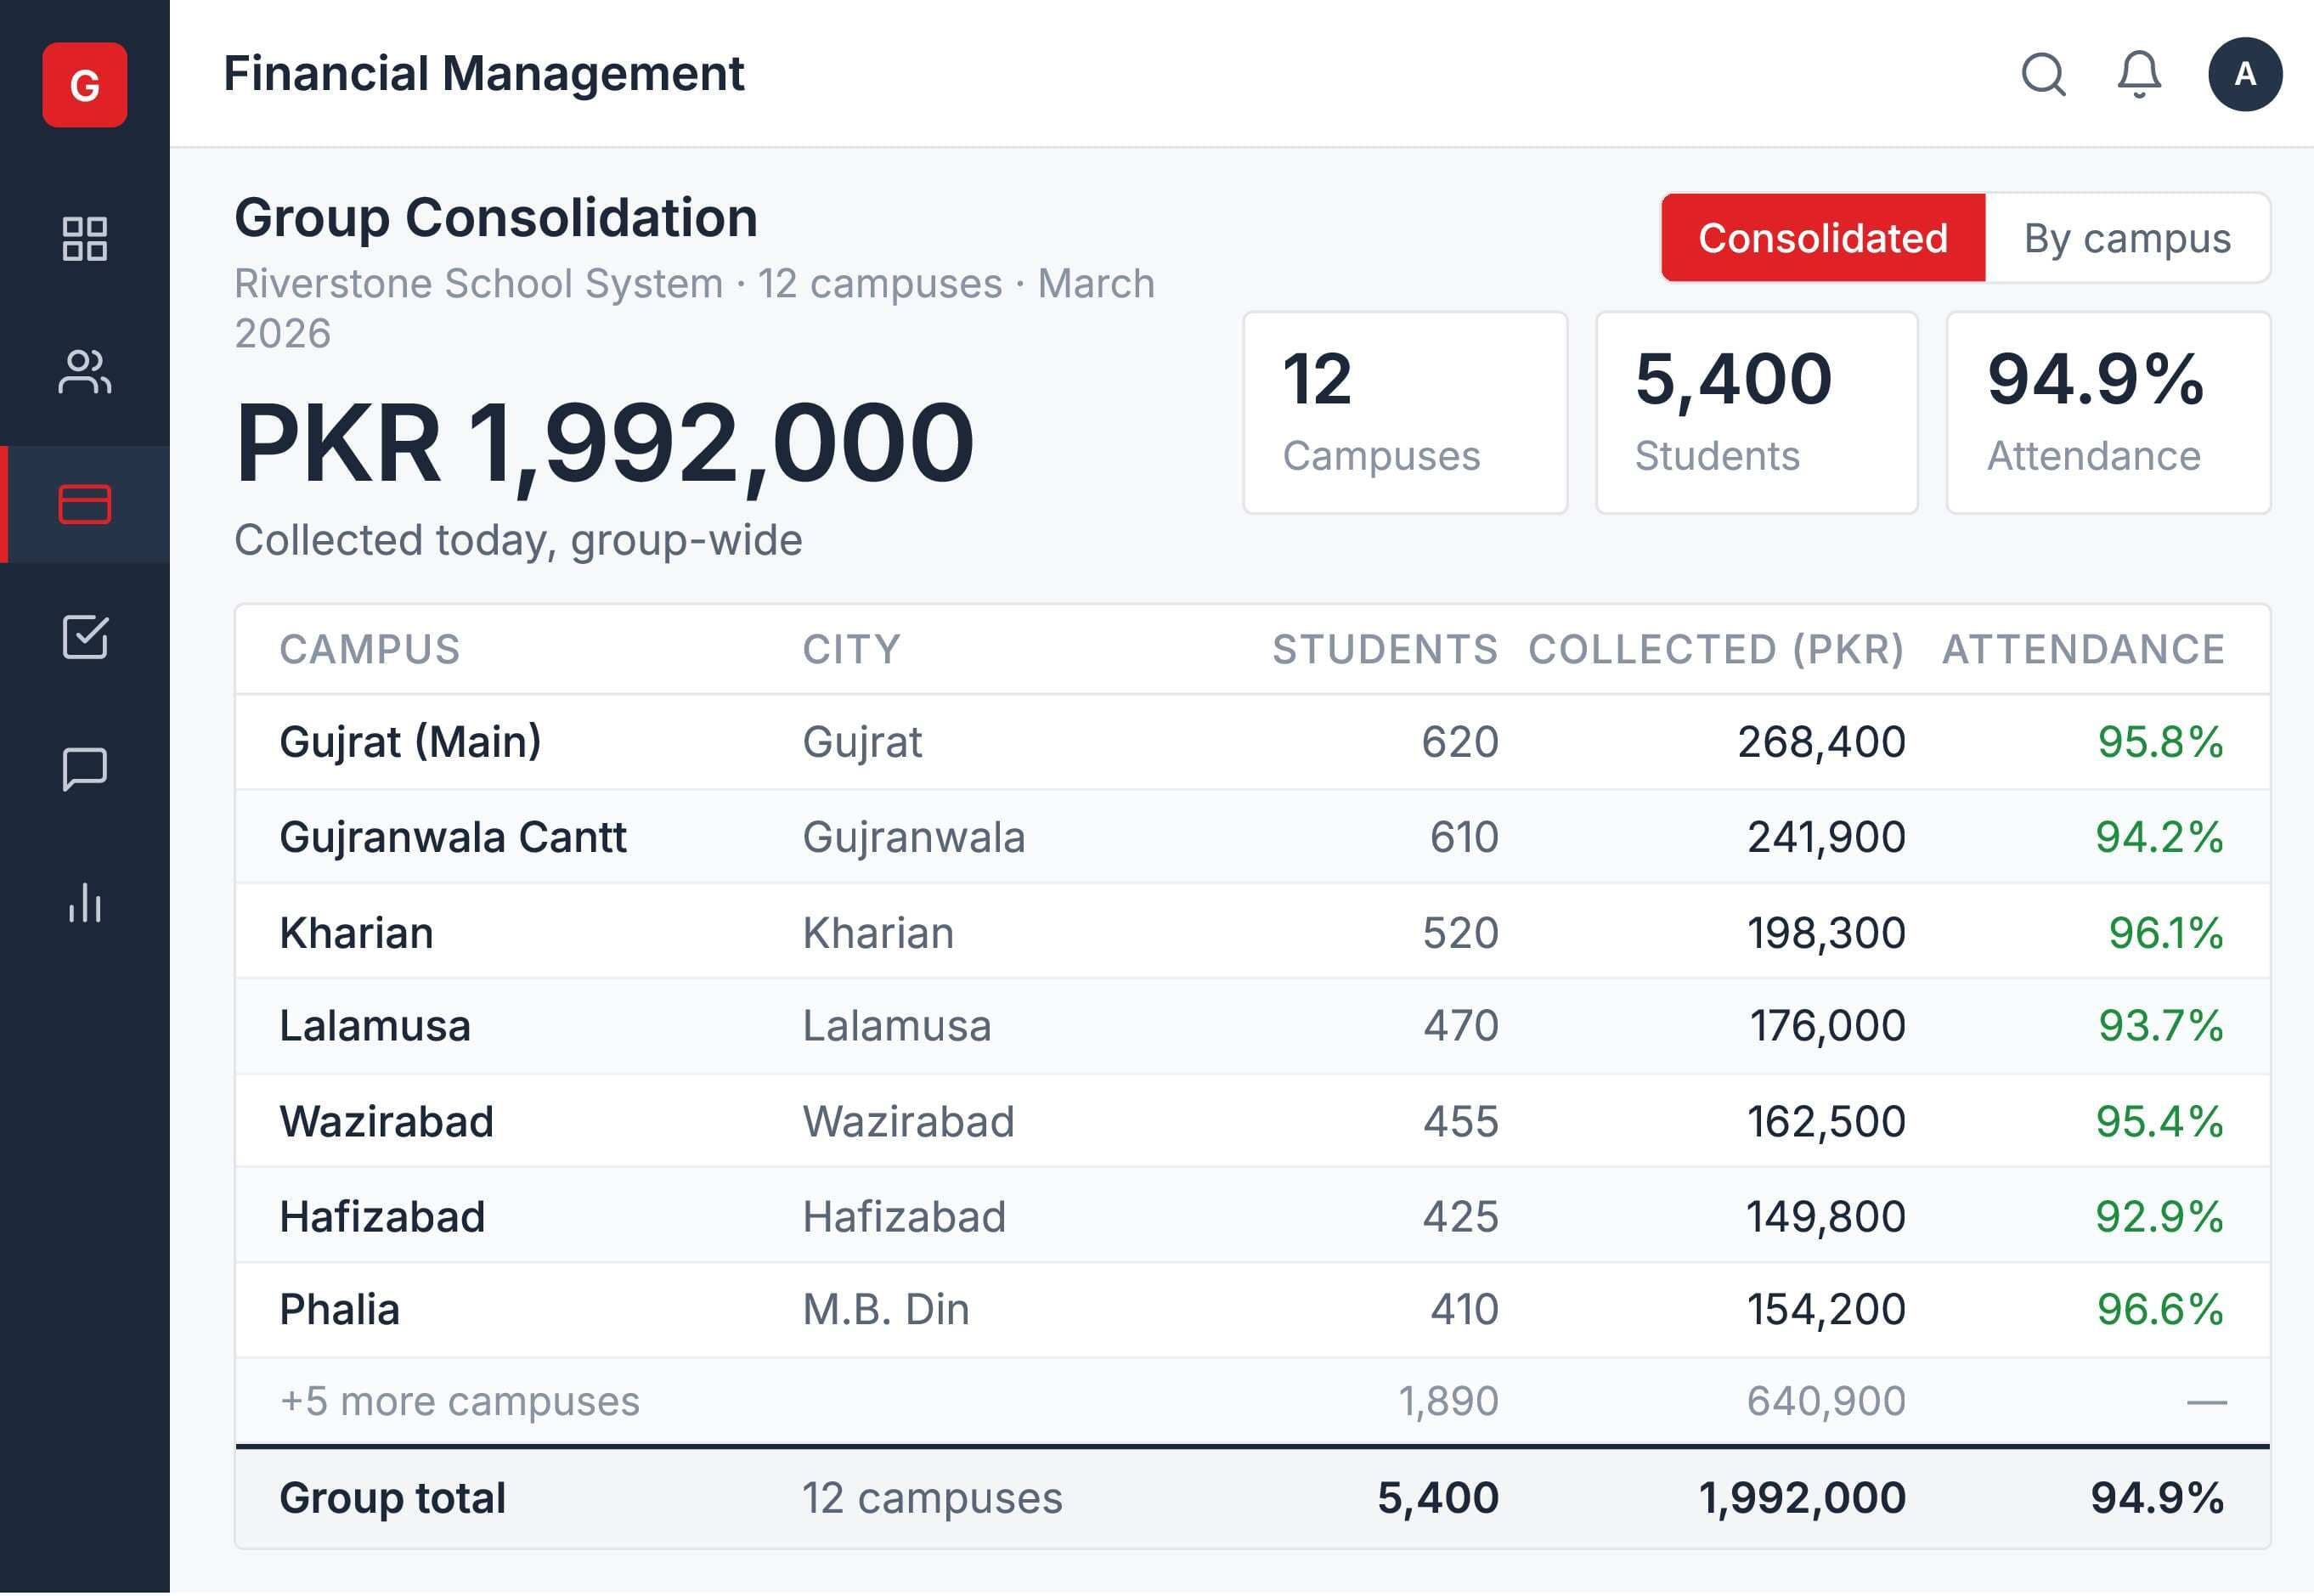Open the notifications bell
Image resolution: width=2314 pixels, height=1596 pixels.
(x=2139, y=74)
